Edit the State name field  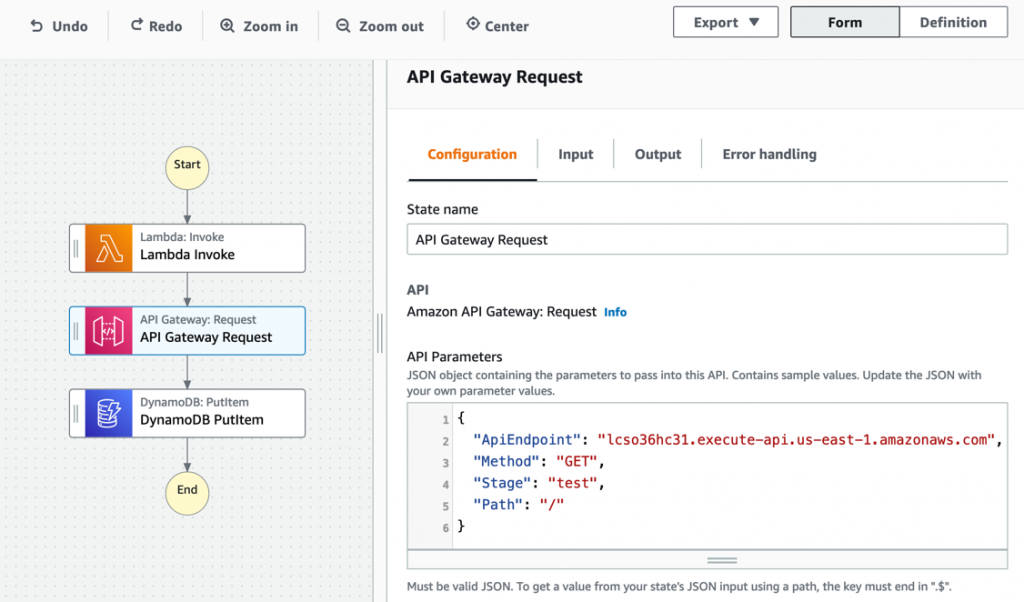707,239
